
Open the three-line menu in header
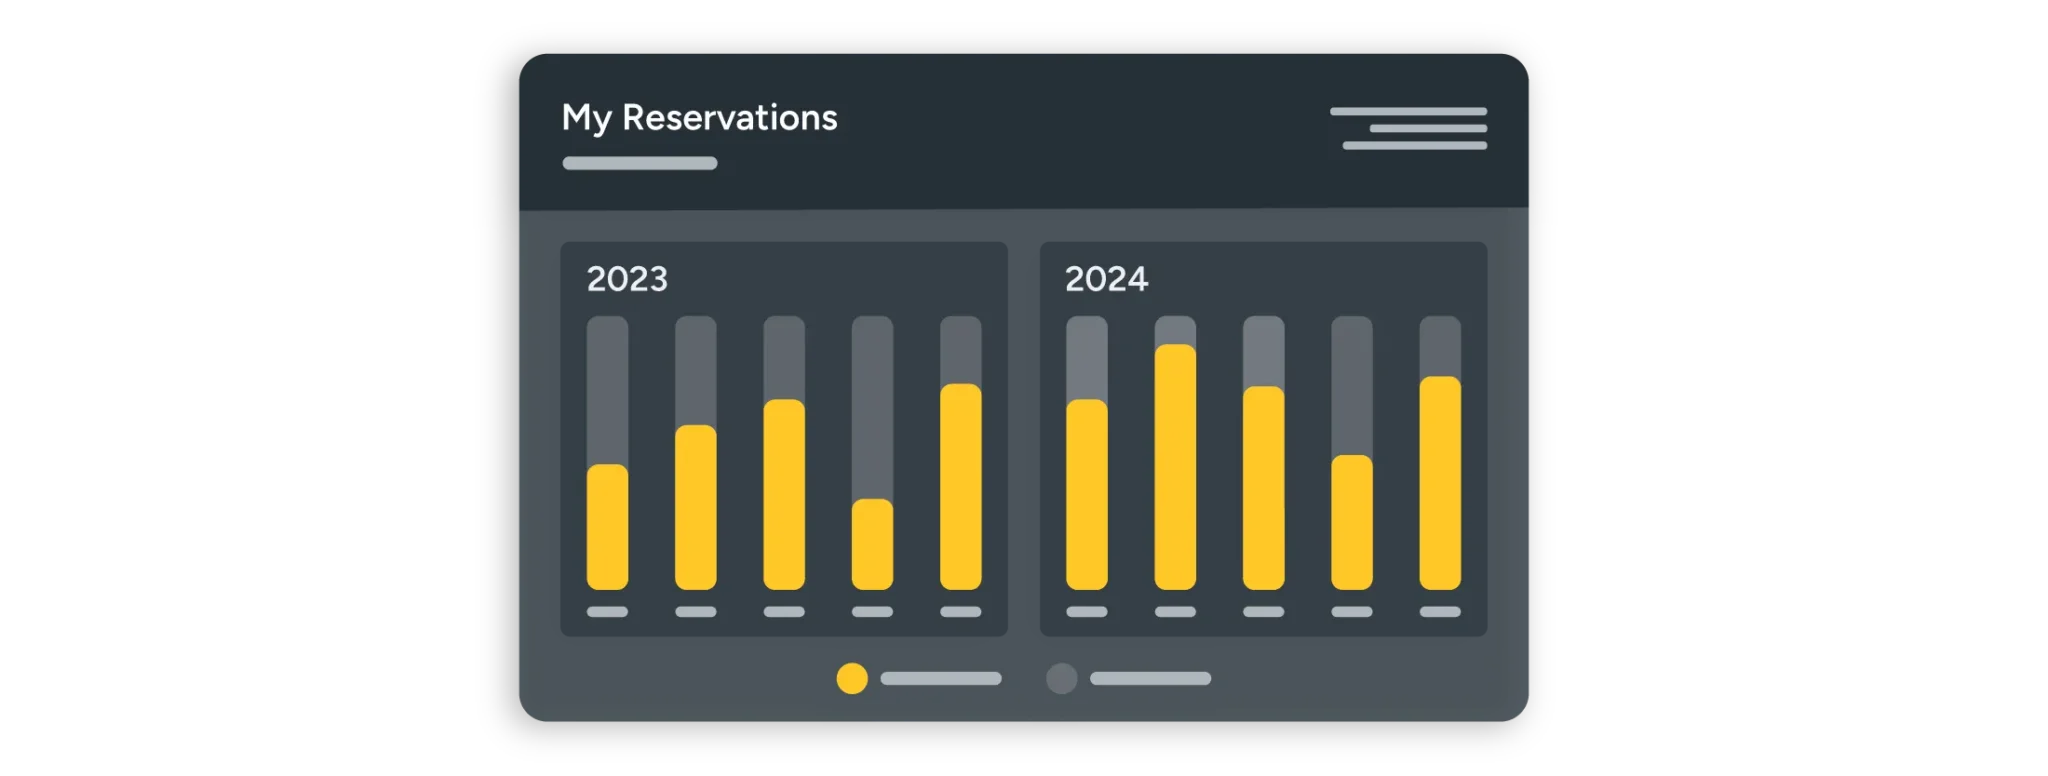tap(1409, 129)
